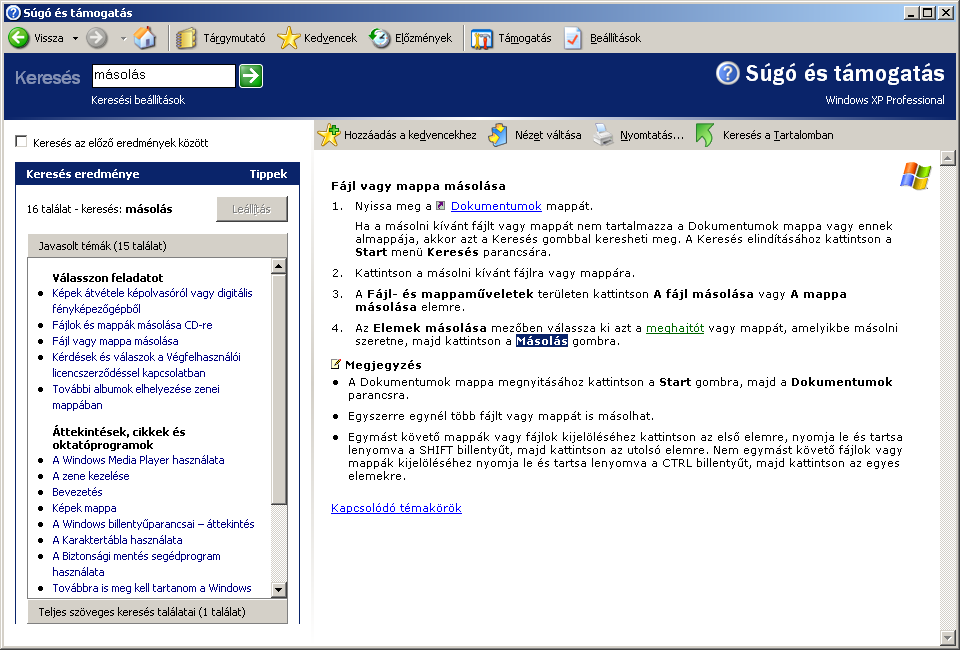Open Képek átvétele képolvasóról vagy digitális fényképezőgépből
The image size is (960, 650).
coord(152,301)
